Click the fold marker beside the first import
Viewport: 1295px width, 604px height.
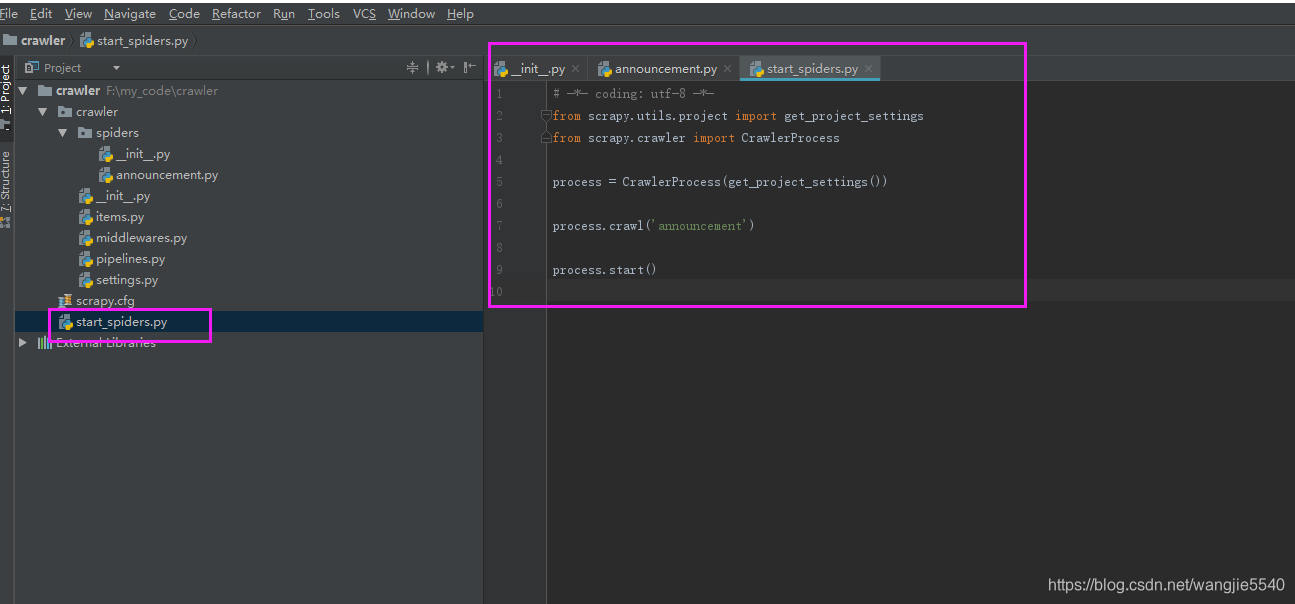pos(546,116)
